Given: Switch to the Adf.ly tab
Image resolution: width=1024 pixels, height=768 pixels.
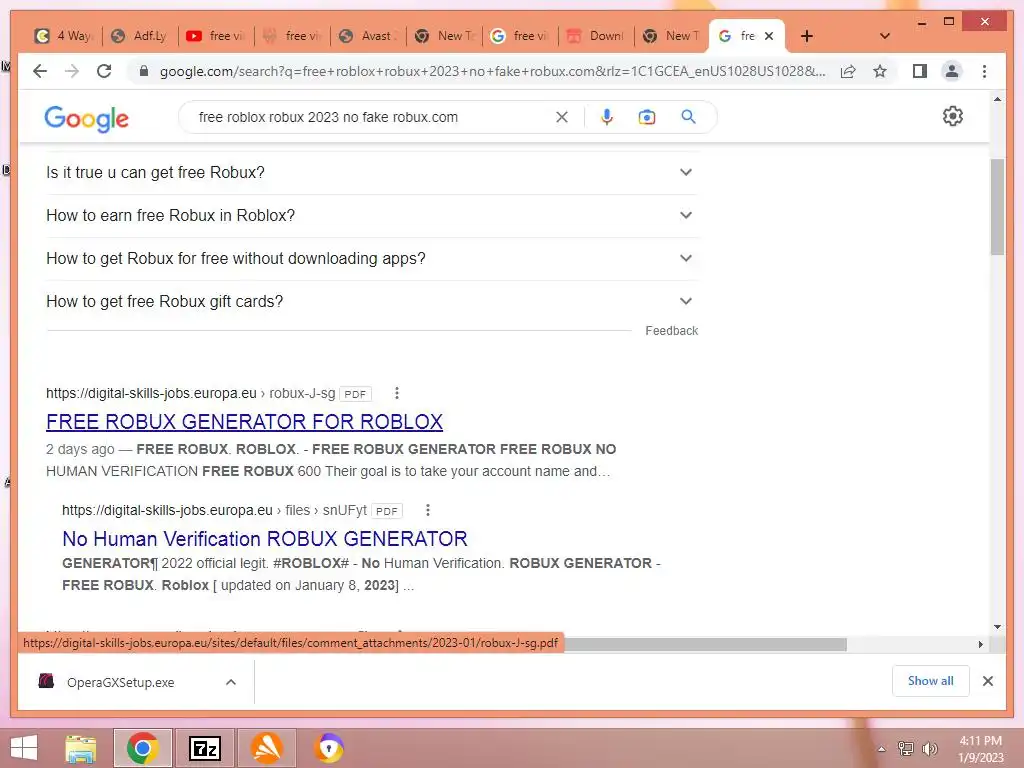Looking at the screenshot, I should 139,36.
